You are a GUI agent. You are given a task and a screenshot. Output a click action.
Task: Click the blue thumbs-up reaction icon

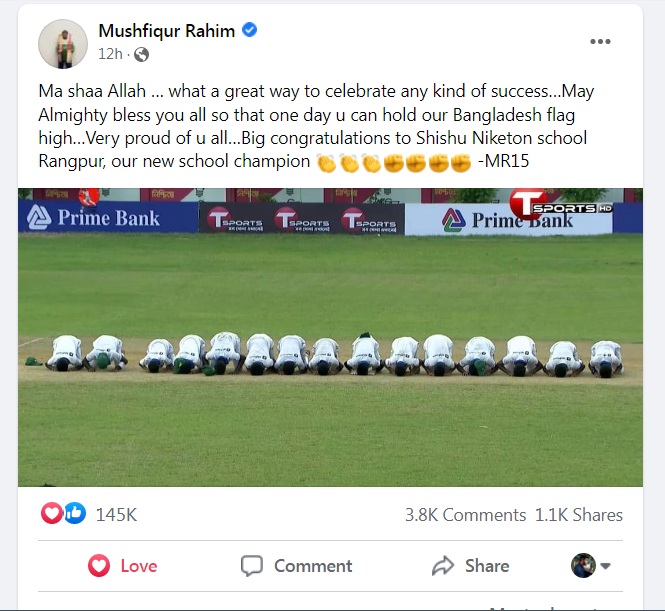click(x=75, y=513)
